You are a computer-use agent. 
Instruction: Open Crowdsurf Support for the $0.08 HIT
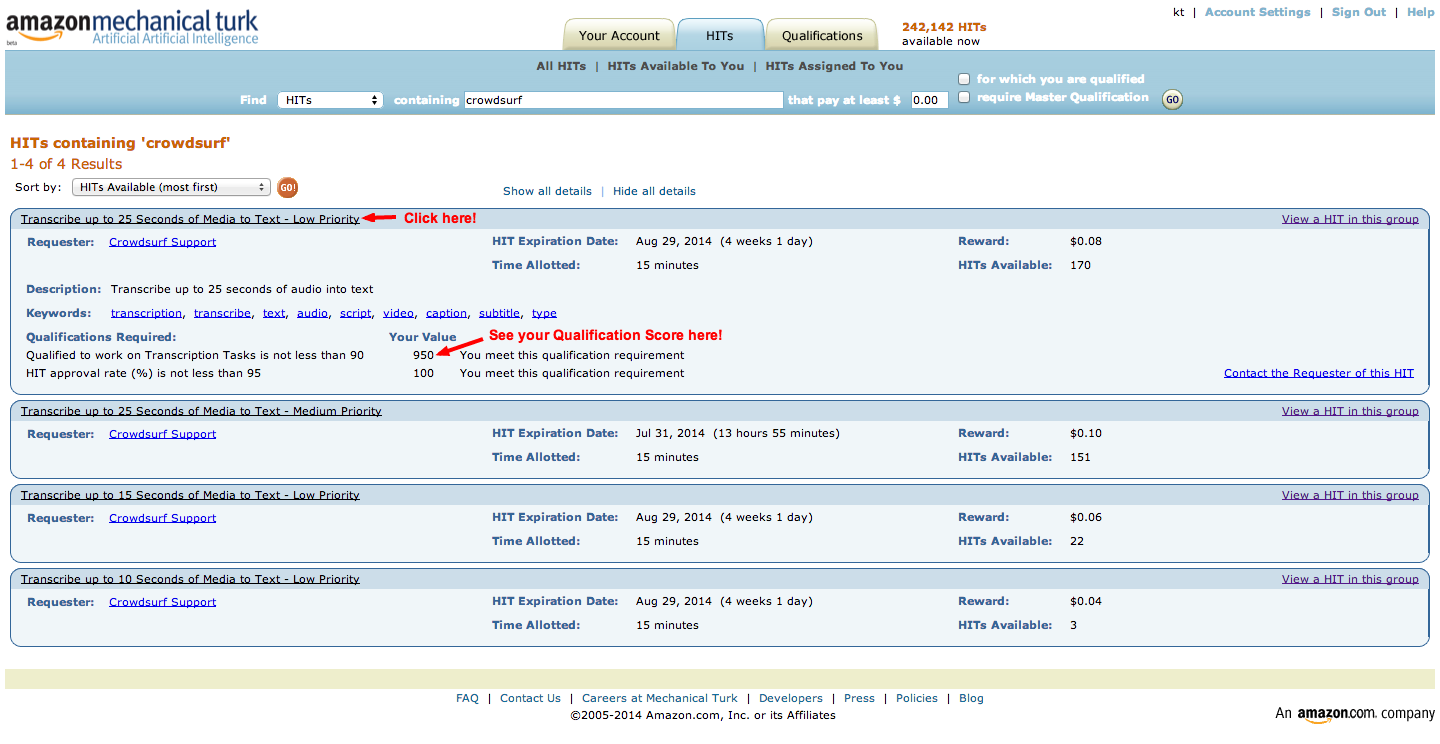162,242
